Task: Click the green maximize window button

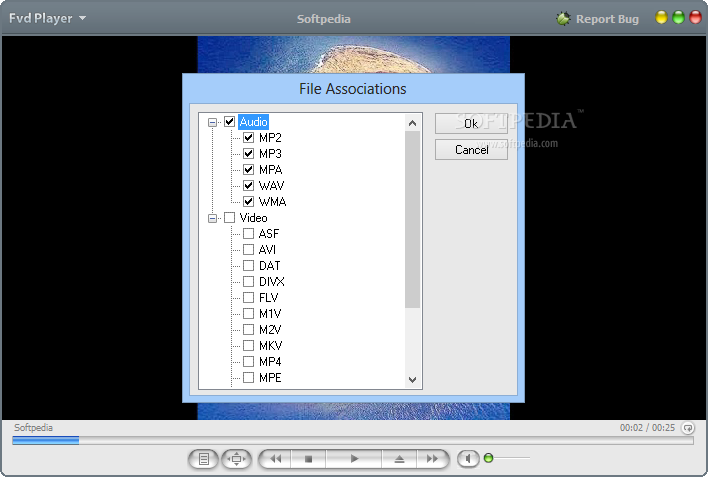Action: click(678, 18)
